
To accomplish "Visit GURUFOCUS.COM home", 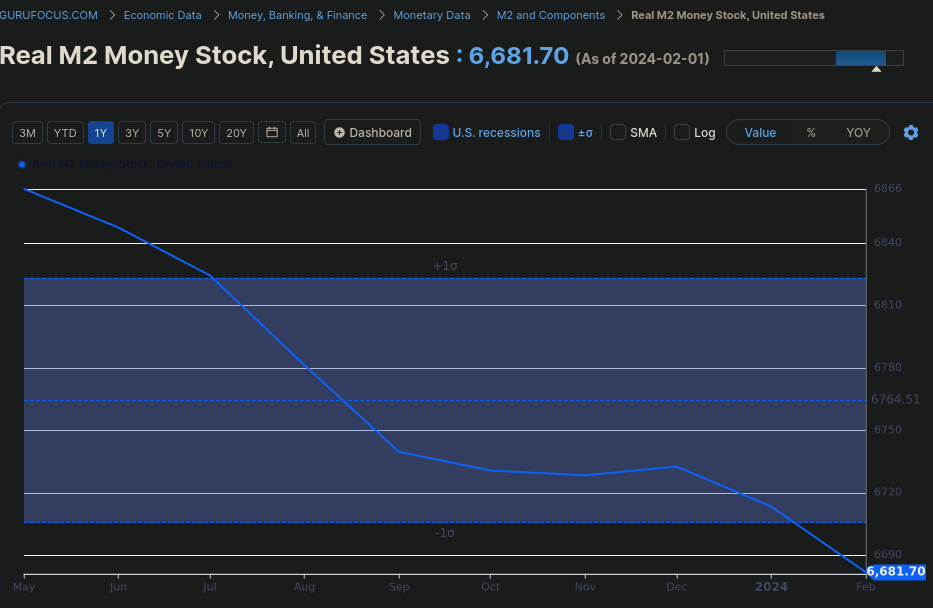I will point(49,15).
